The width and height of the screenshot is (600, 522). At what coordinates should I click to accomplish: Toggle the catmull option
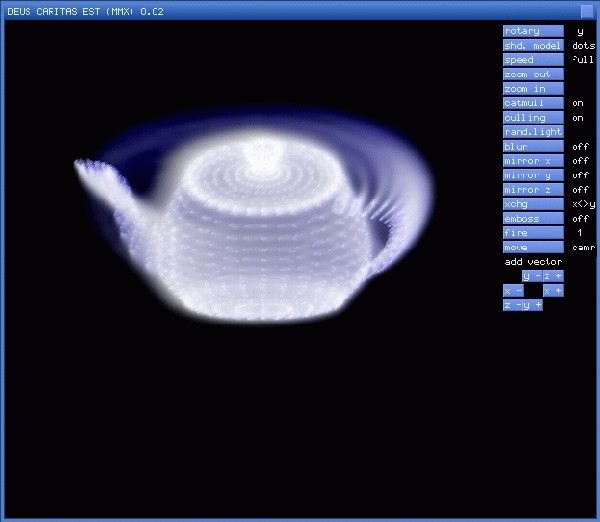[x=532, y=103]
